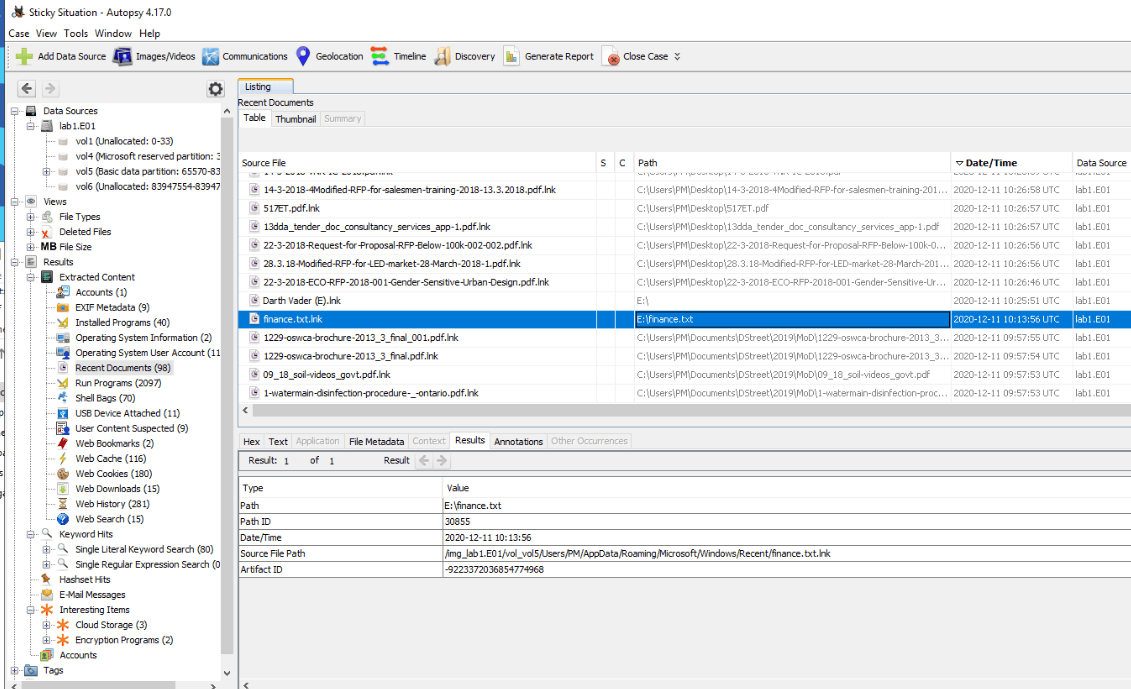
Task: Expand Cloud Storage (3) interesting items
Action: (46, 625)
